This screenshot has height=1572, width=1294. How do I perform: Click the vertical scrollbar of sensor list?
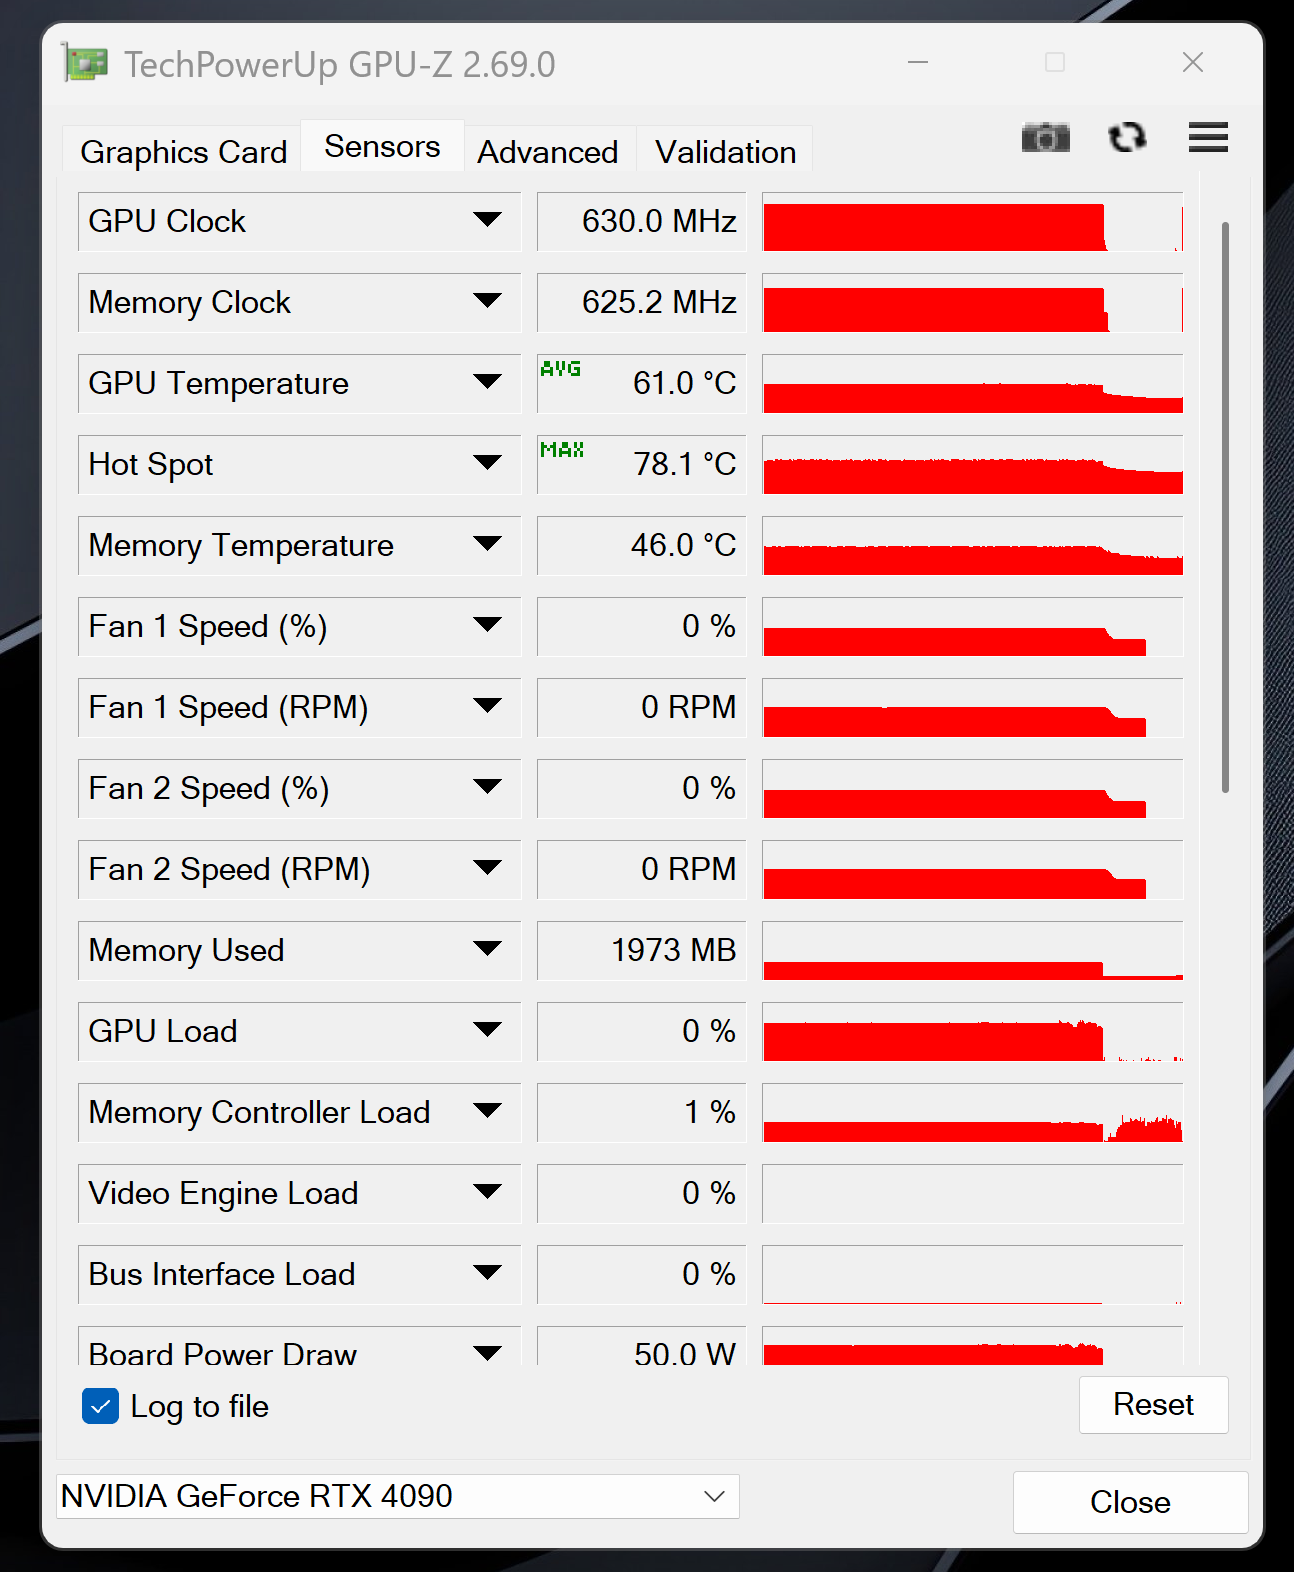[x=1225, y=507]
